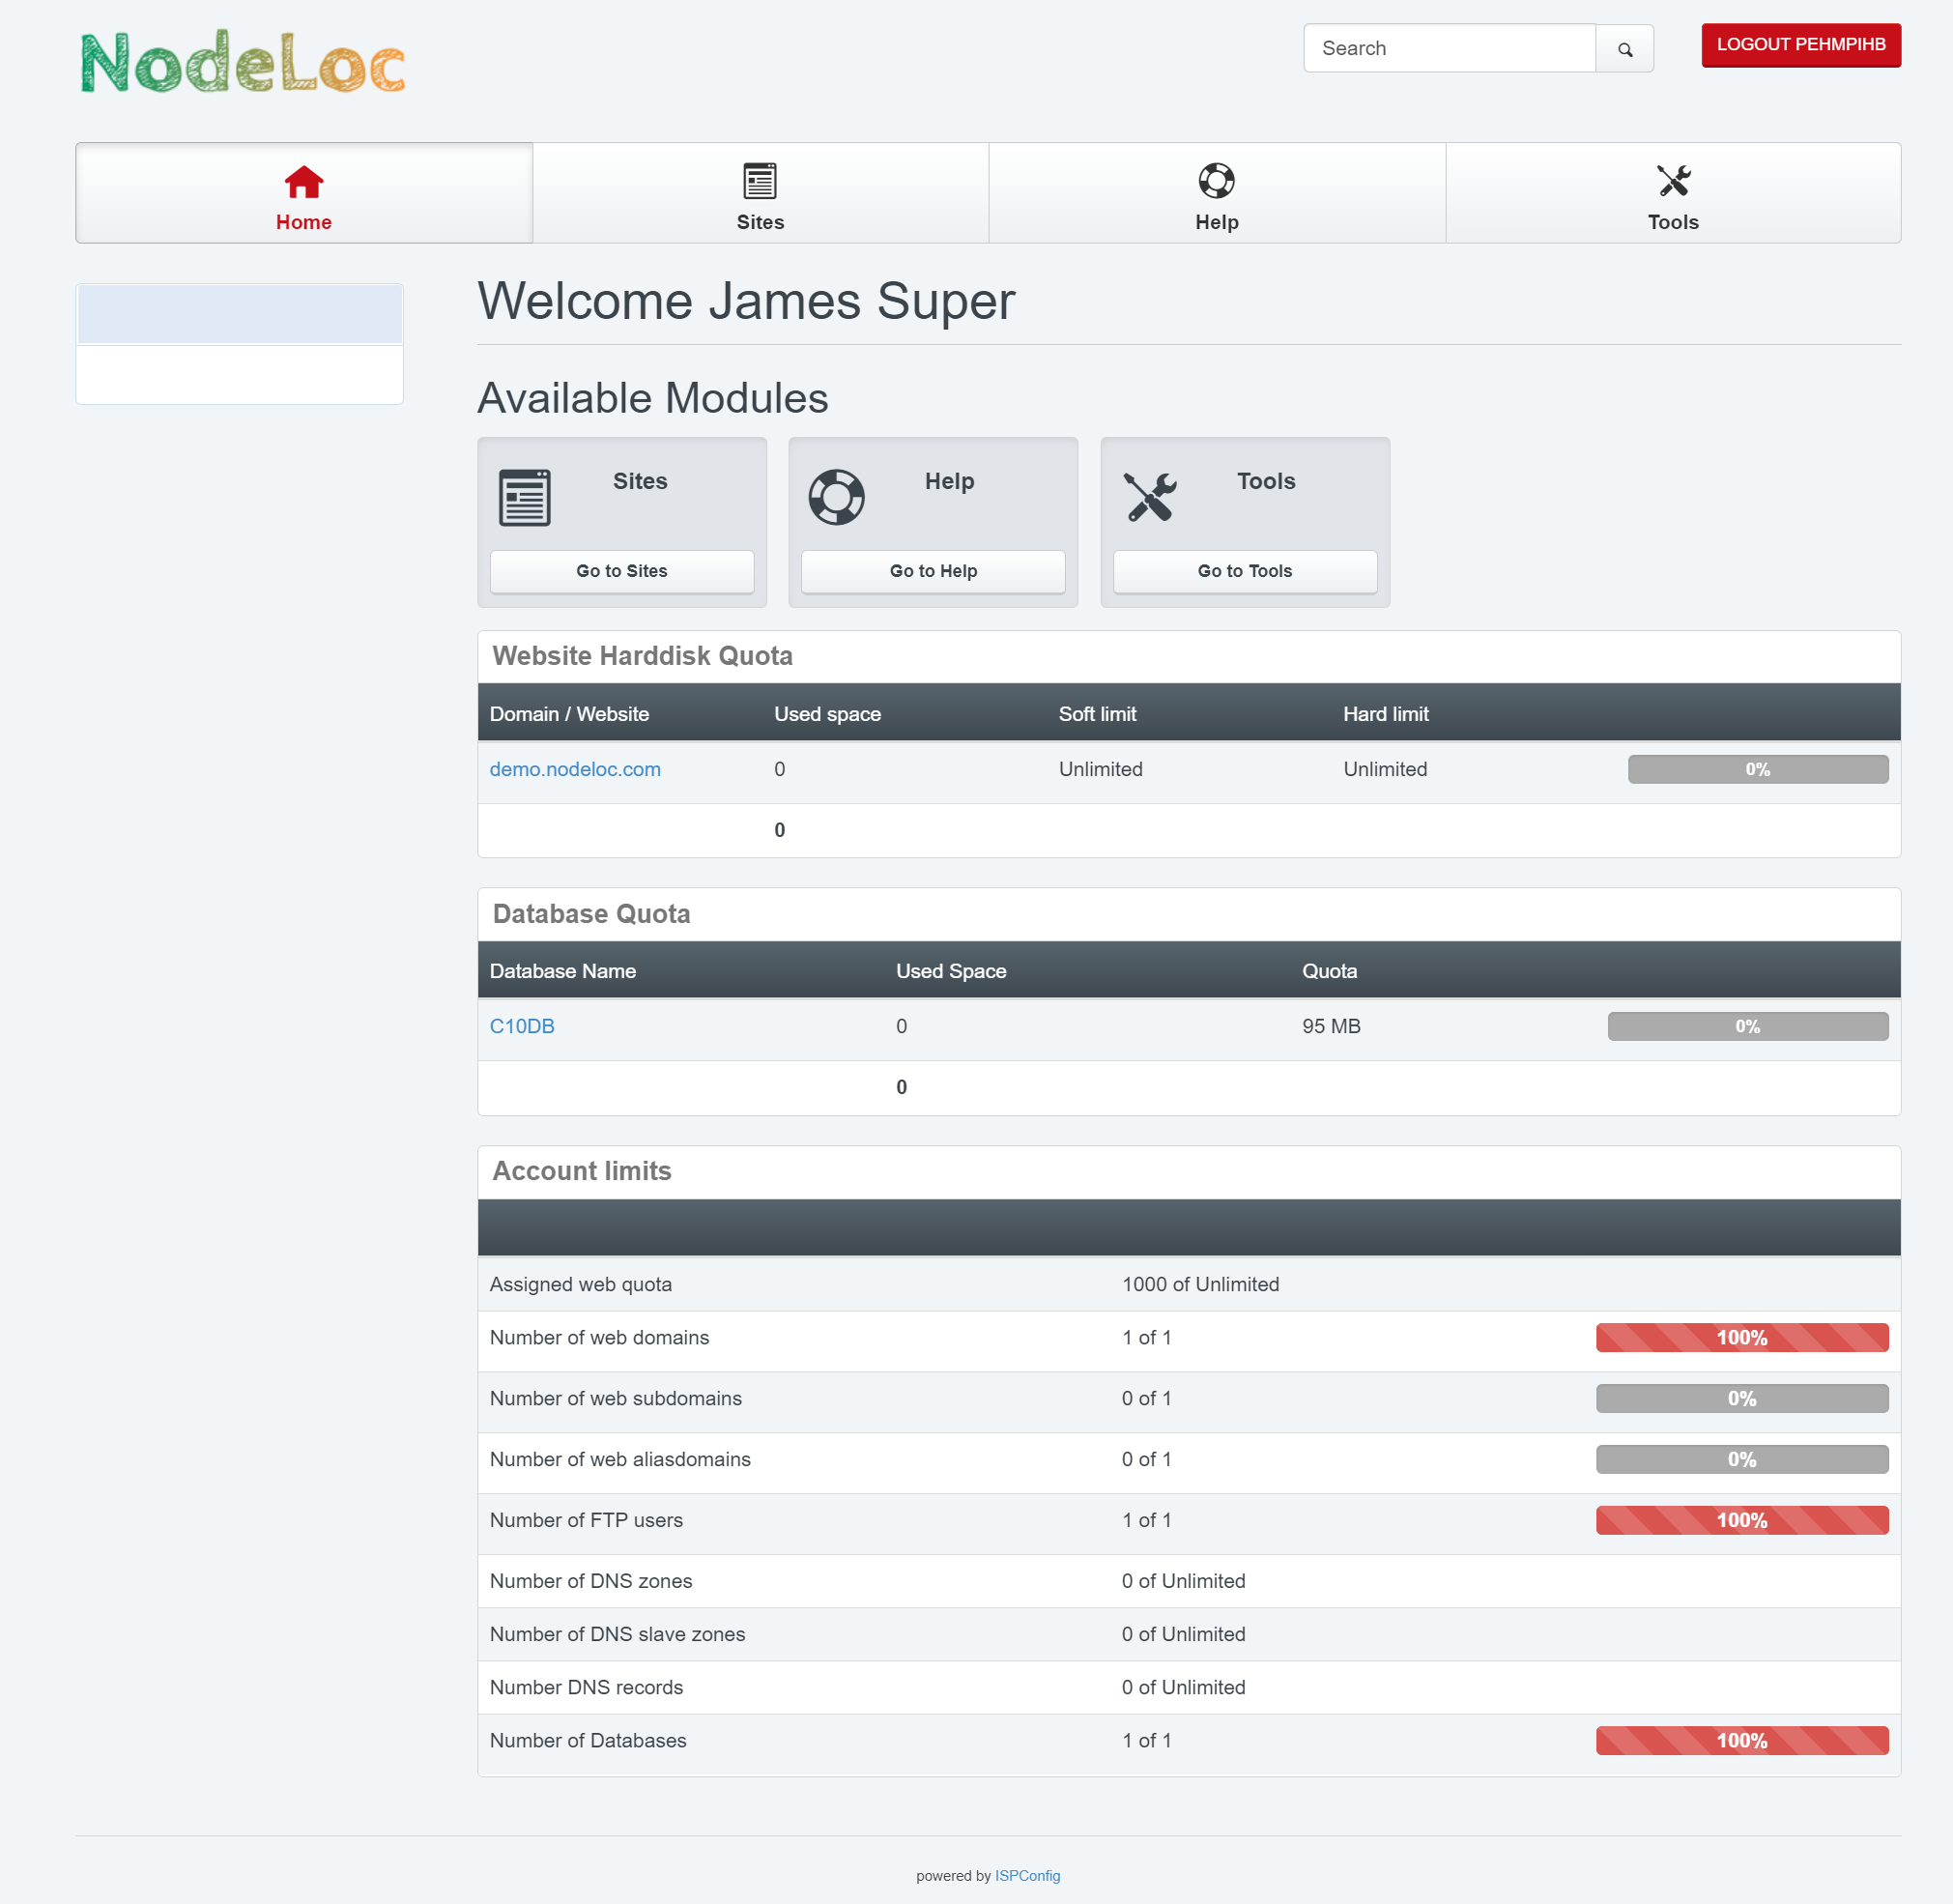Screen dimensions: 1953x1904
Task: Click the demo.nodeloc.com domain link
Action: pos(575,767)
